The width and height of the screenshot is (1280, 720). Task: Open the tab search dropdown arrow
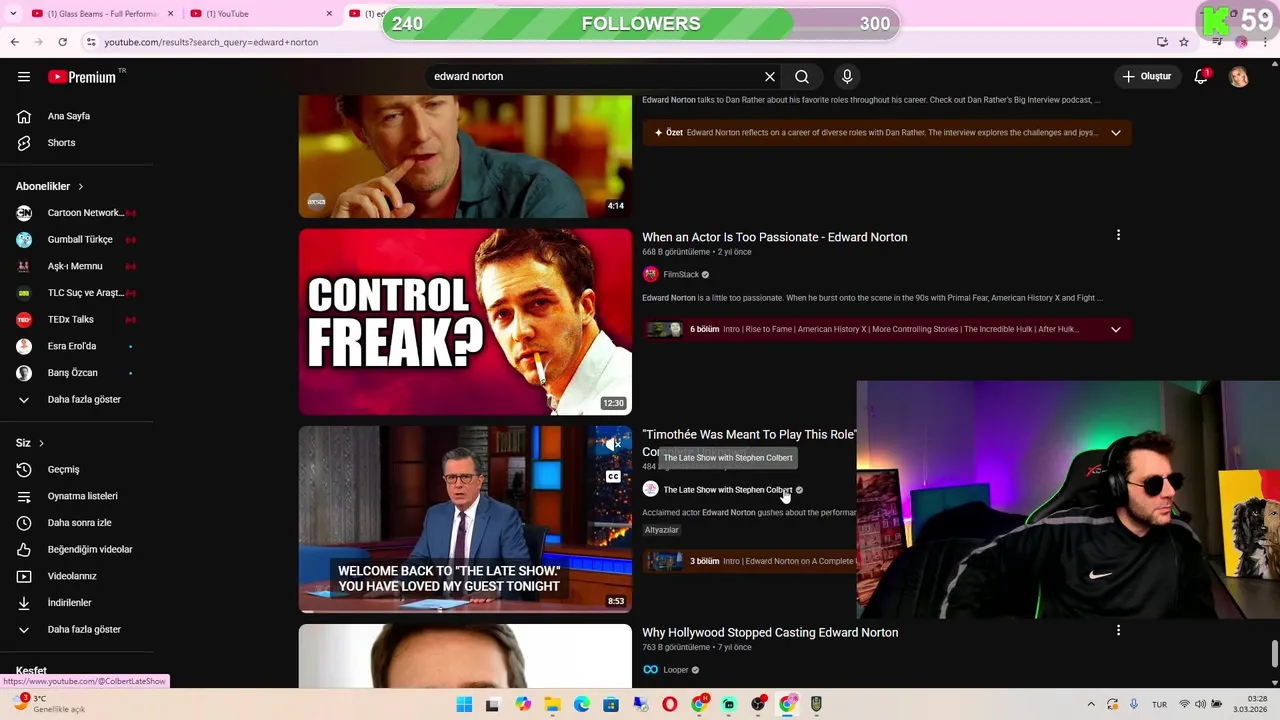11,14
